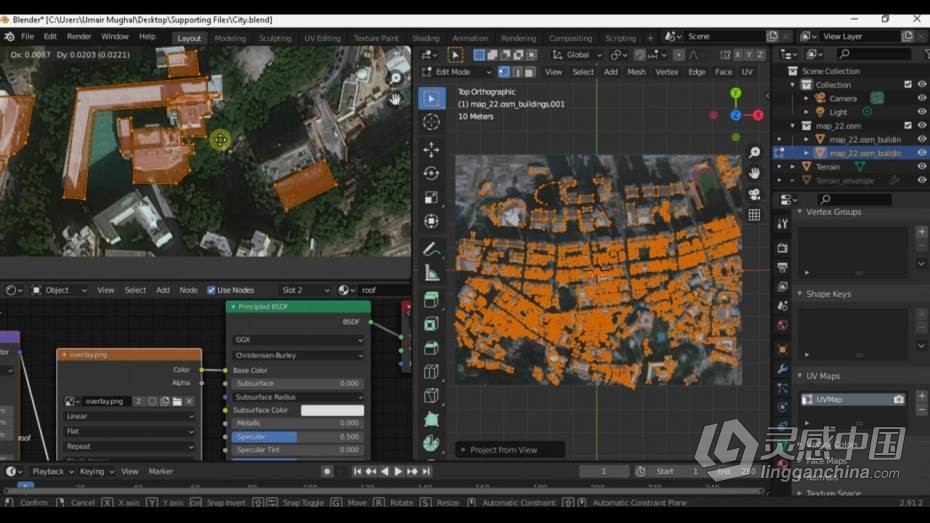The width and height of the screenshot is (930, 523).
Task: Click the red X axis on the gizmo
Action: coord(758,115)
